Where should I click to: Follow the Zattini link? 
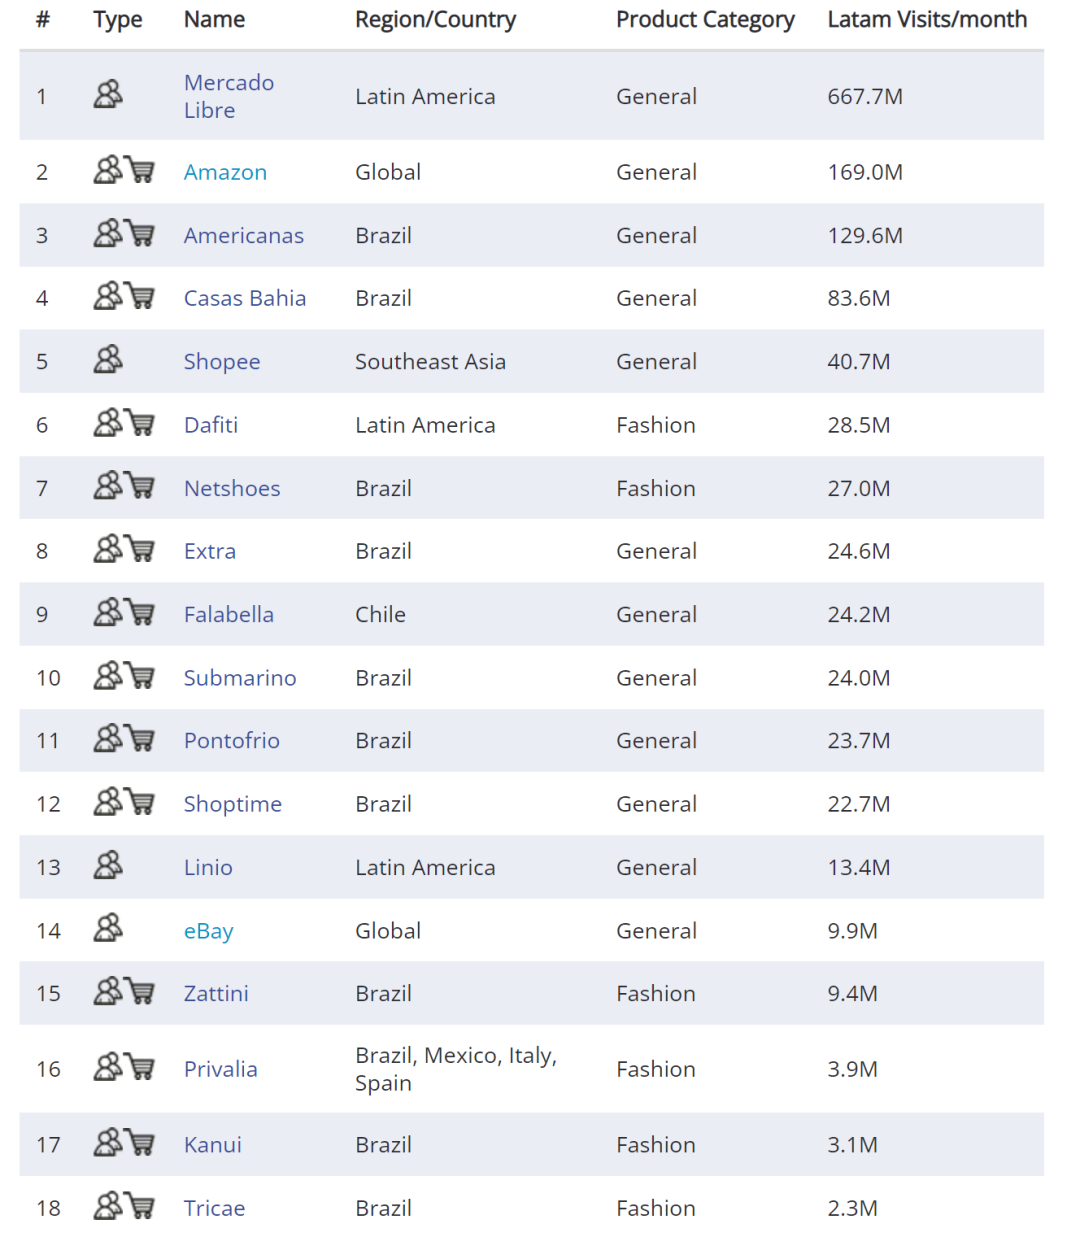click(x=216, y=993)
